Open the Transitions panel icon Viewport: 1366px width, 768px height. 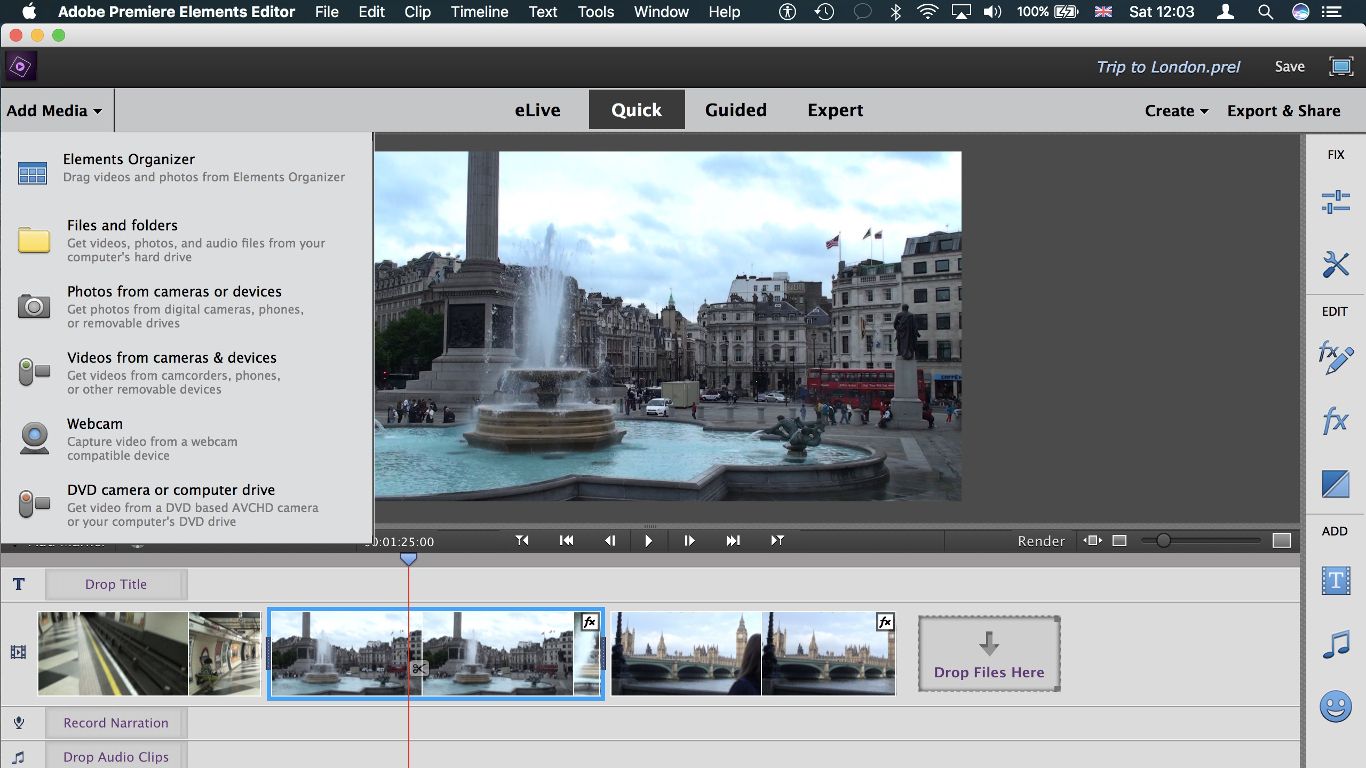(1335, 484)
